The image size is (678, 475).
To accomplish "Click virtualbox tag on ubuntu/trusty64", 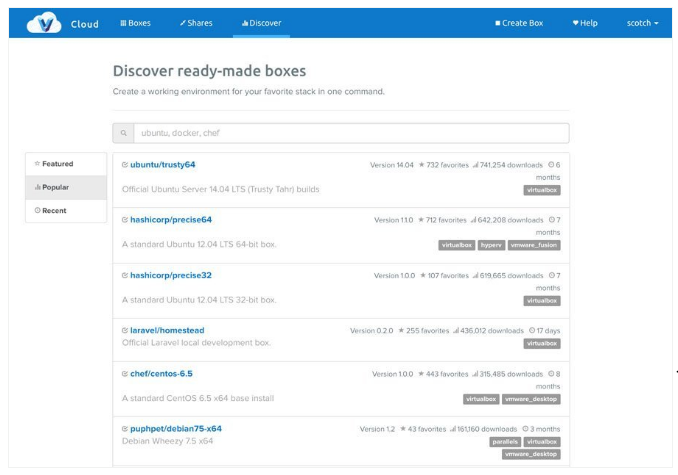I will point(542,190).
